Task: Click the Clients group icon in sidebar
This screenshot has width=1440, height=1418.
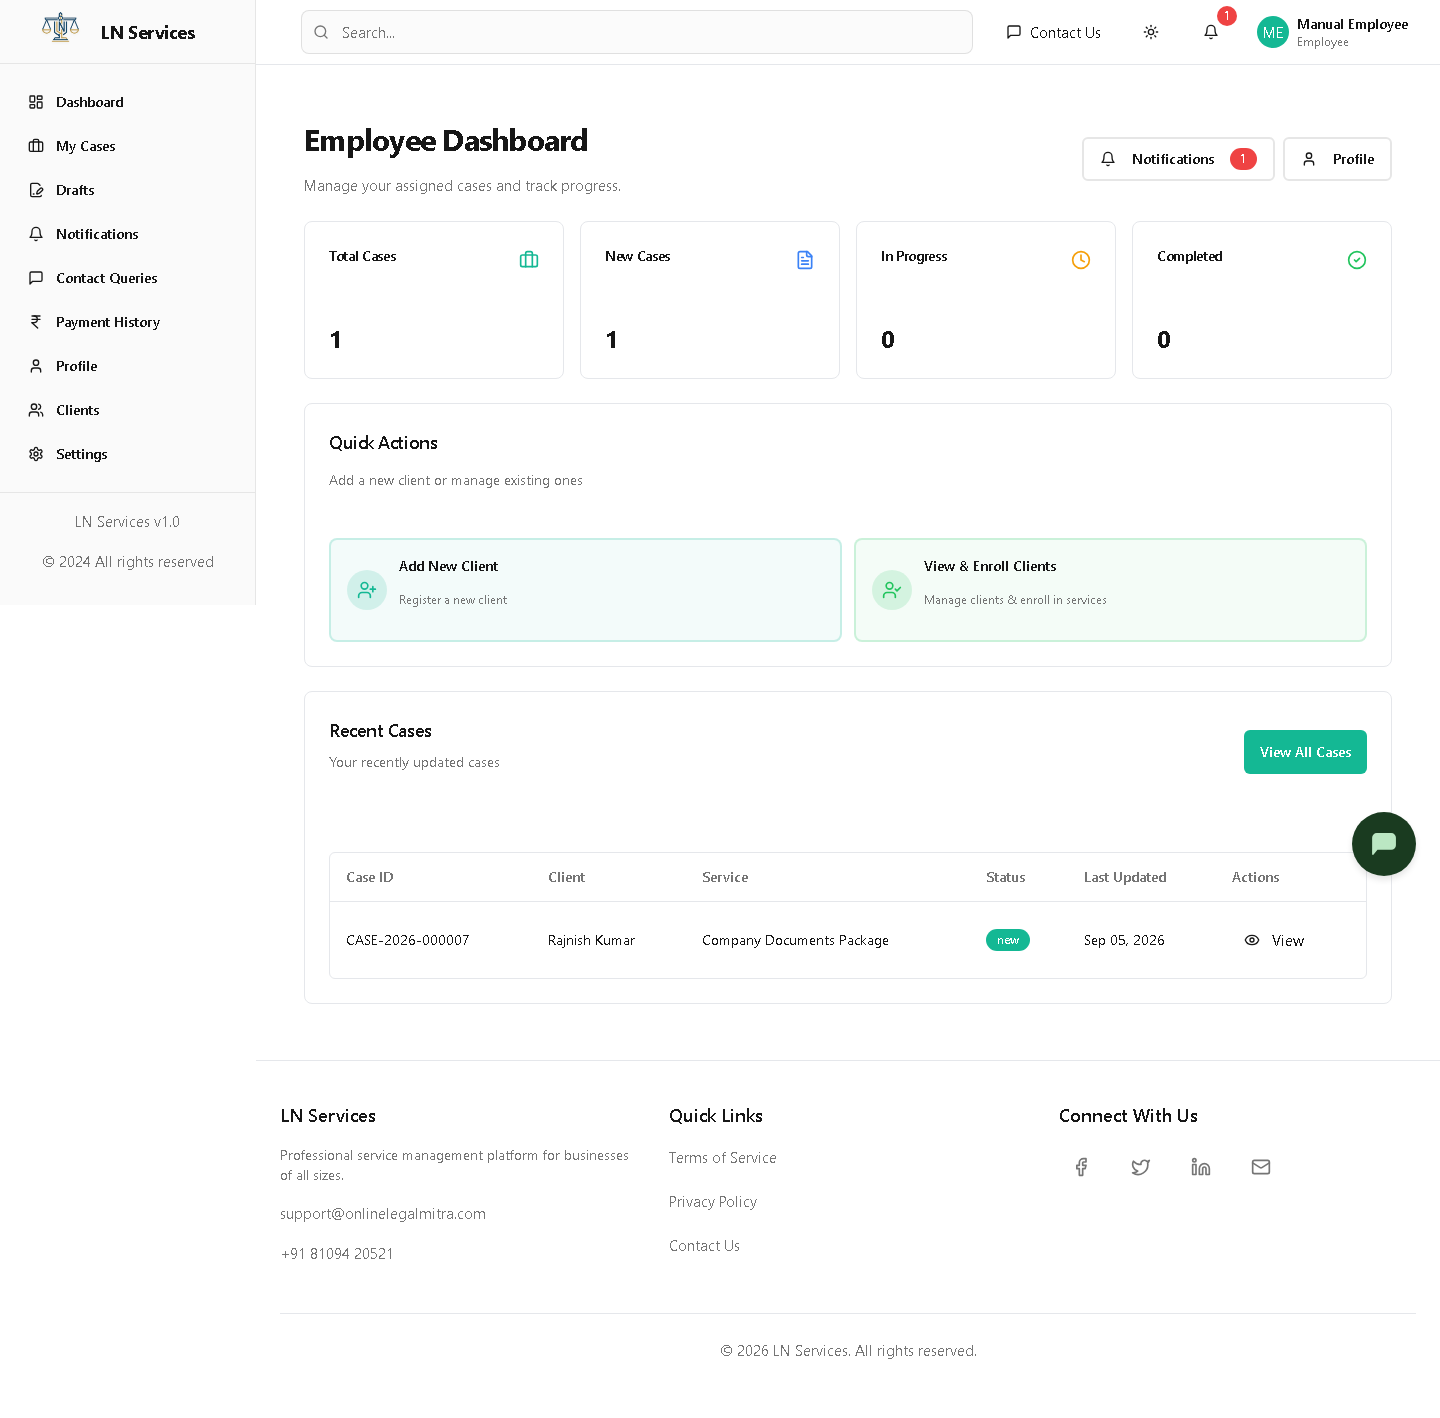Action: coord(36,410)
